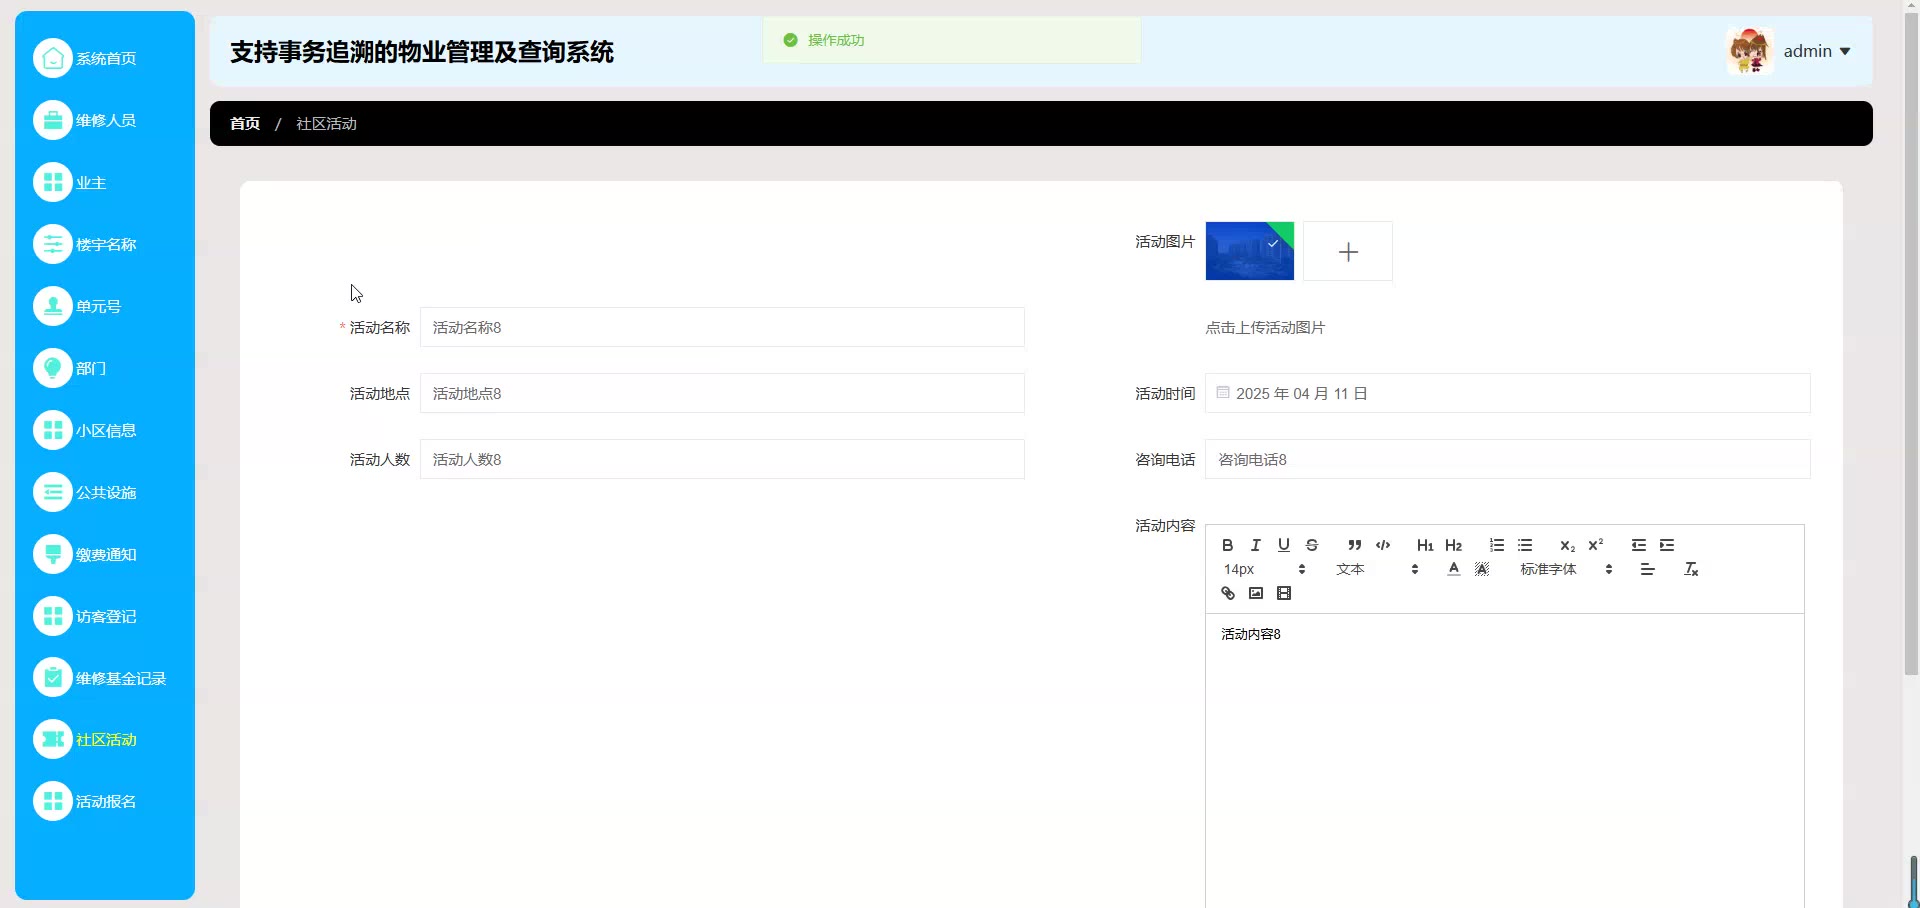Insert an image into the editor
The height and width of the screenshot is (908, 1920).
tap(1256, 594)
